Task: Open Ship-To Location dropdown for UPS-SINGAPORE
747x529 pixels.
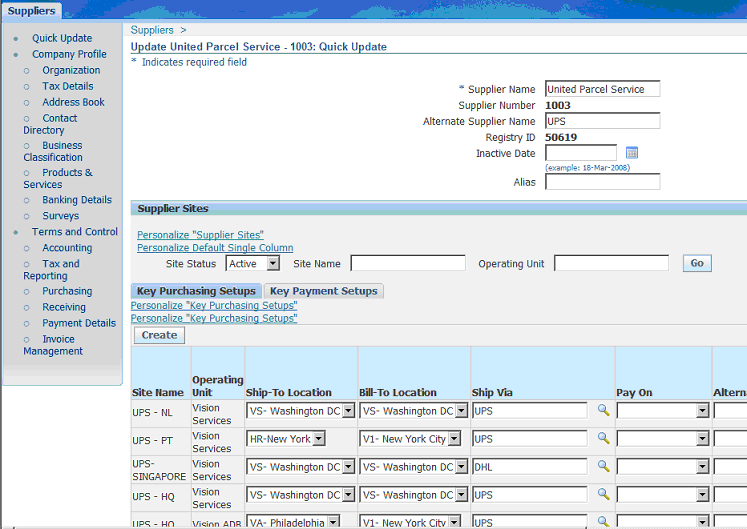Action: [349, 467]
